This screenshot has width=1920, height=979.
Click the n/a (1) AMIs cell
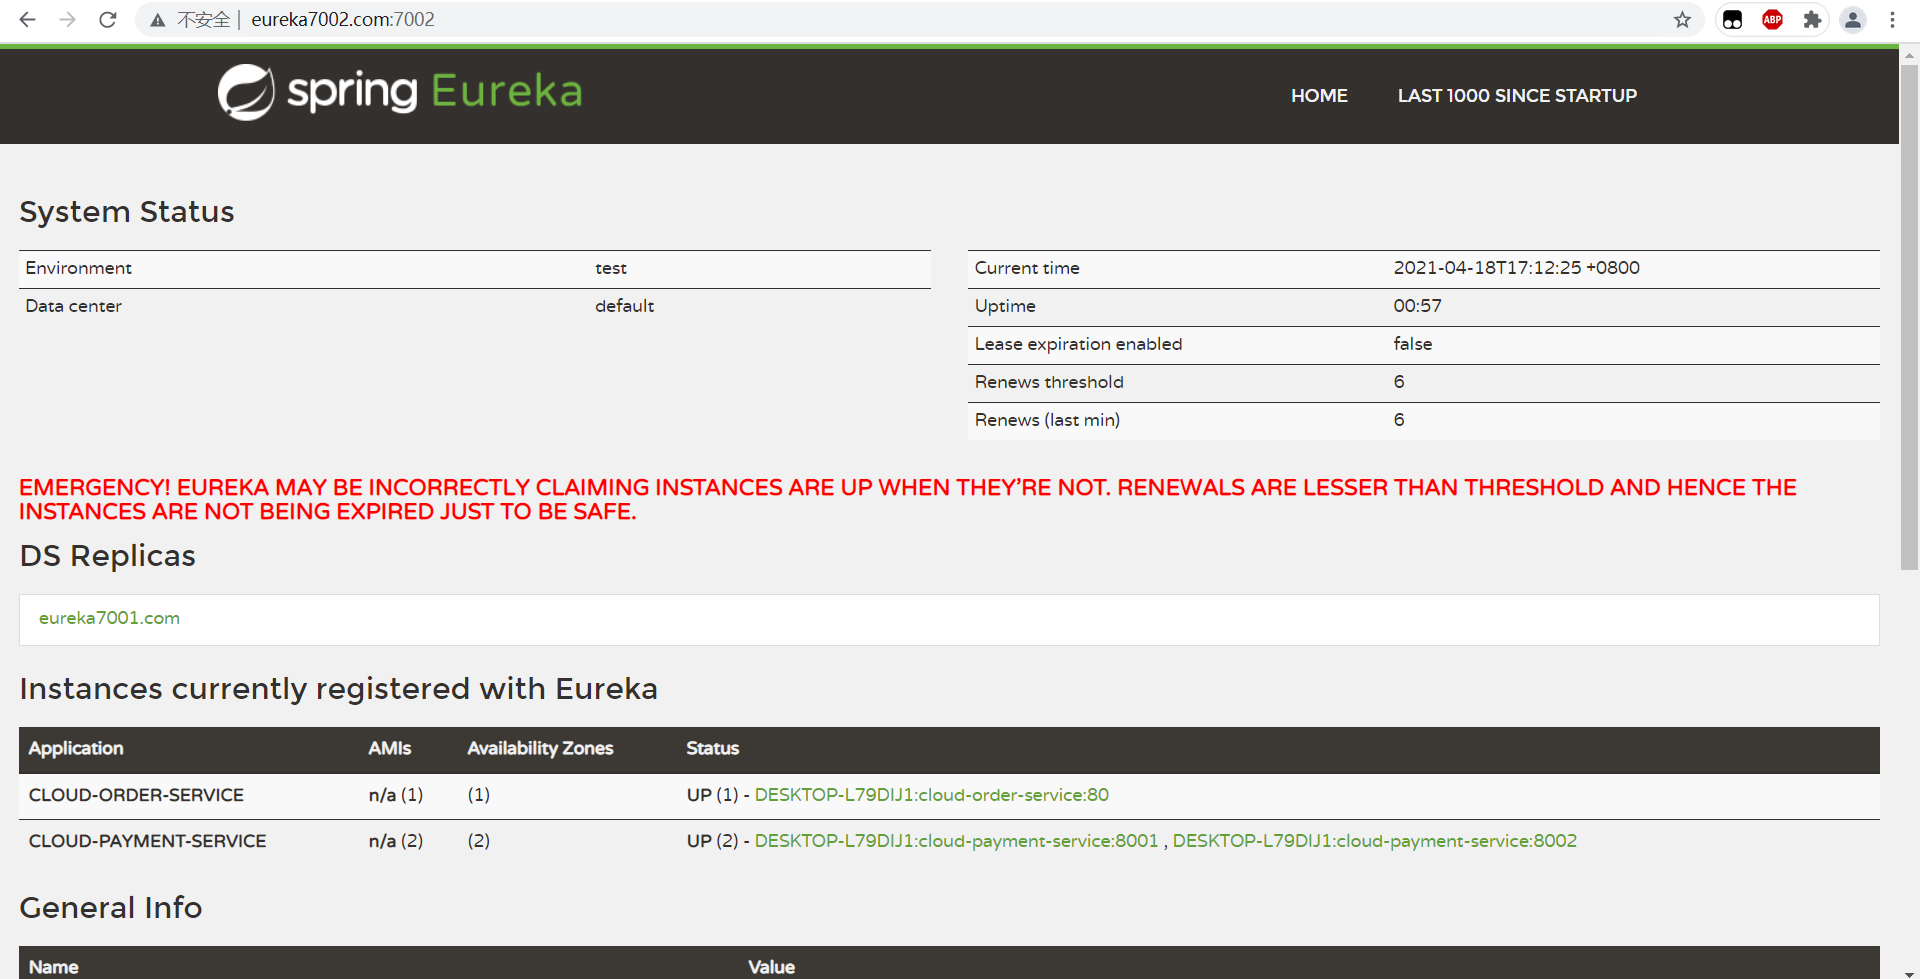396,795
